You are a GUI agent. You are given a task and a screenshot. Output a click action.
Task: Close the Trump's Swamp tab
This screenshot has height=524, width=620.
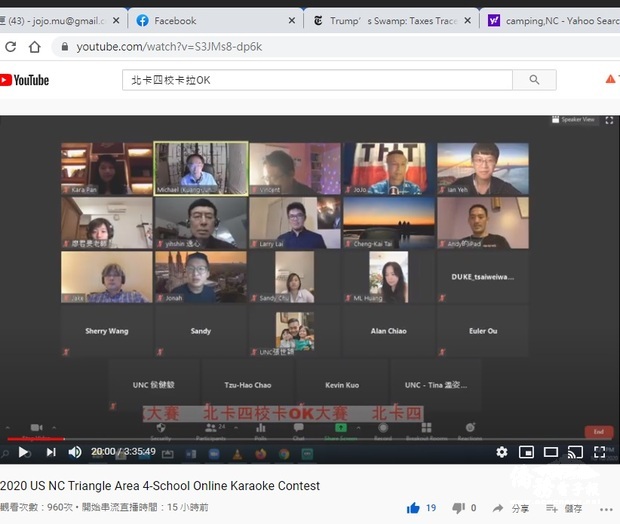[467, 21]
